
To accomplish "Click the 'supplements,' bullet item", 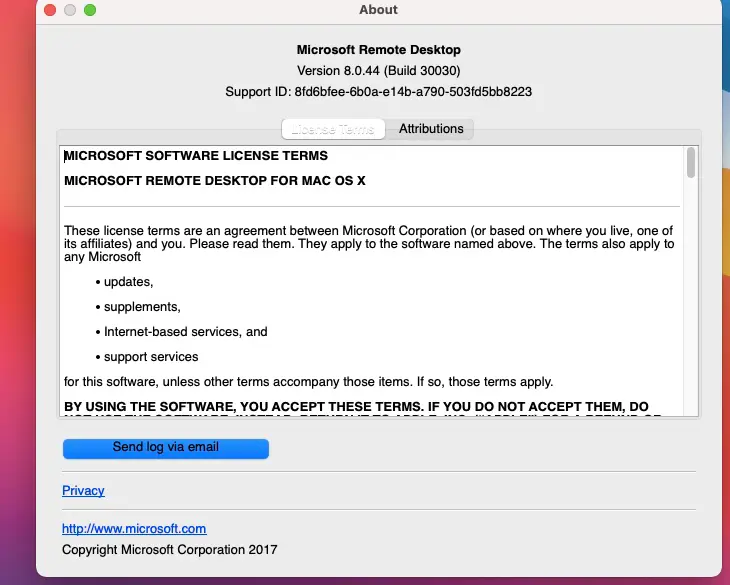I will click(138, 307).
